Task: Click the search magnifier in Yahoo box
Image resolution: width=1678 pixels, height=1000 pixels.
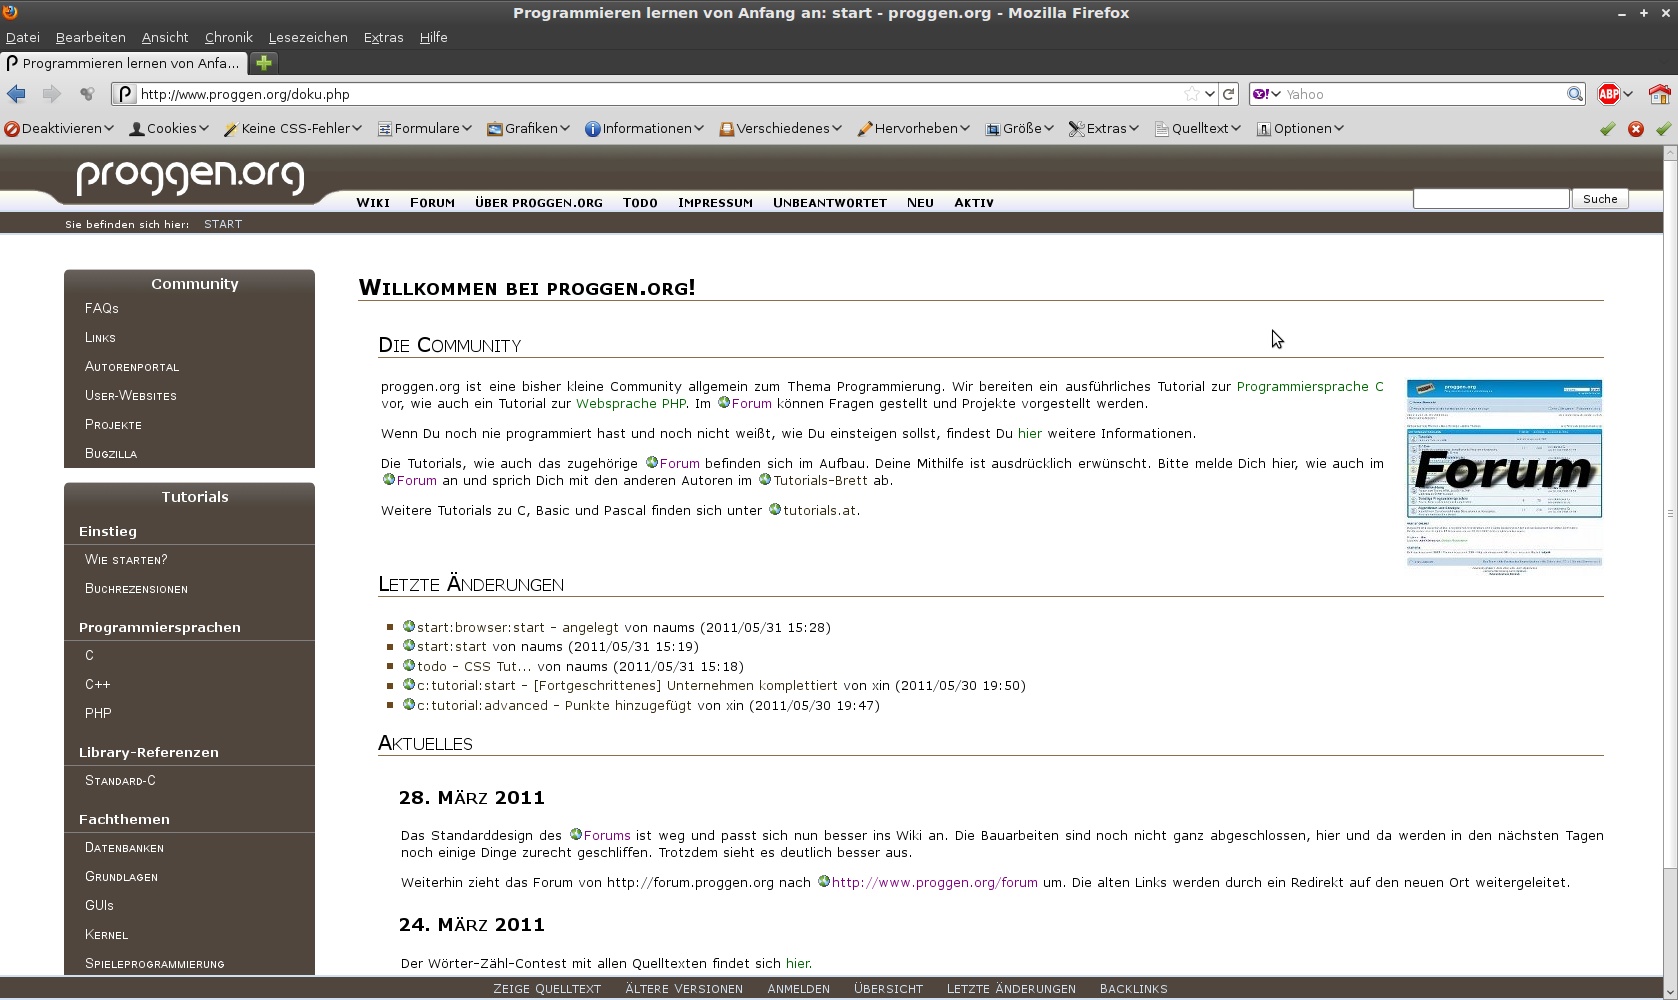Action: point(1575,94)
